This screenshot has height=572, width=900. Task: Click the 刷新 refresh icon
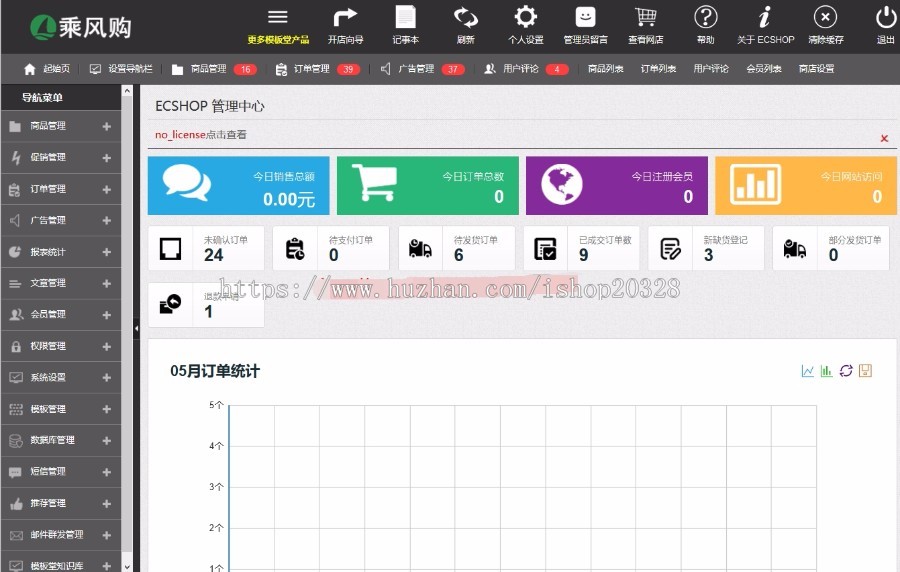pyautogui.click(x=465, y=17)
